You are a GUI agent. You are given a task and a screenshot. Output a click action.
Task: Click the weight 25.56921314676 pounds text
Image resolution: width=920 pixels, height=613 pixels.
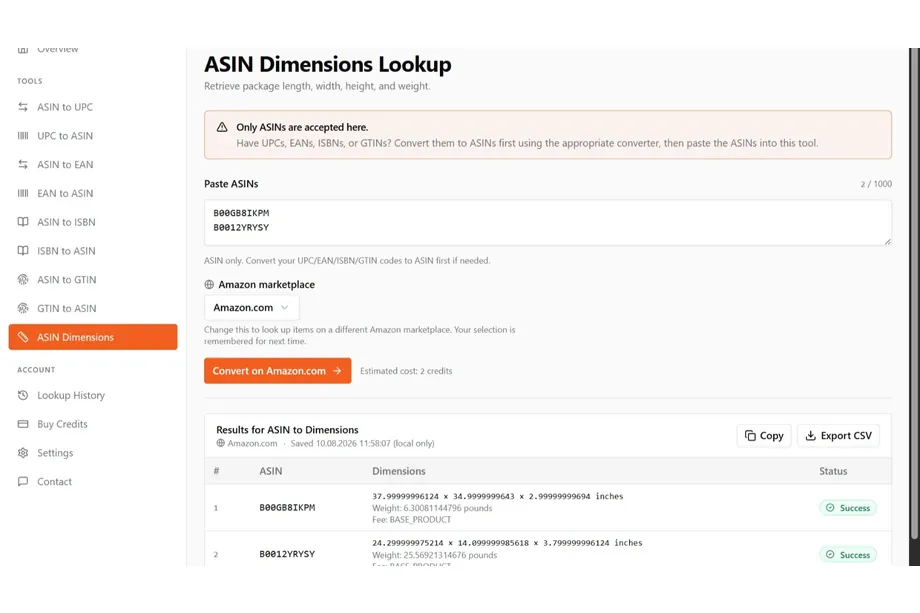pyautogui.click(x=434, y=555)
